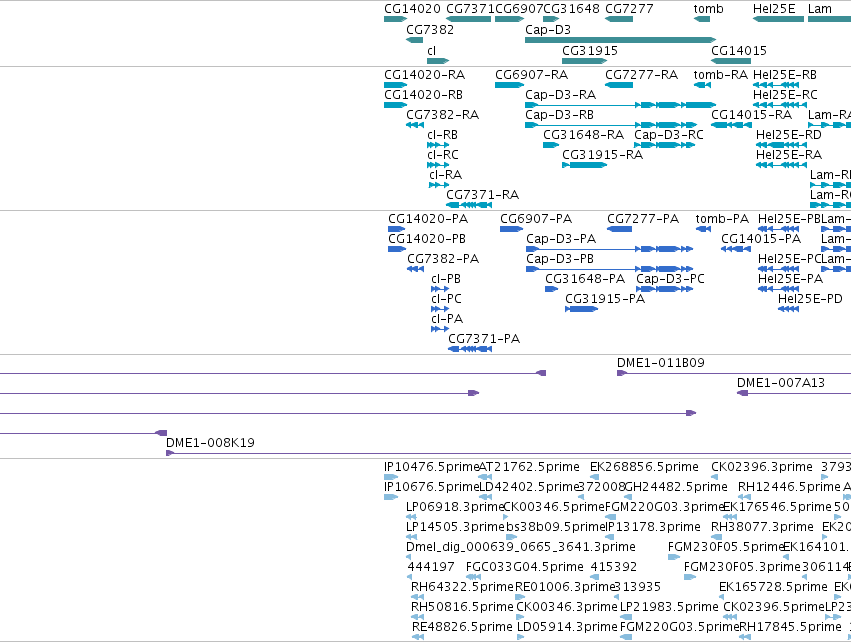Viewport: 851px width, 642px height.
Task: Select the cl-RA transcript glyph
Action: 439,185
